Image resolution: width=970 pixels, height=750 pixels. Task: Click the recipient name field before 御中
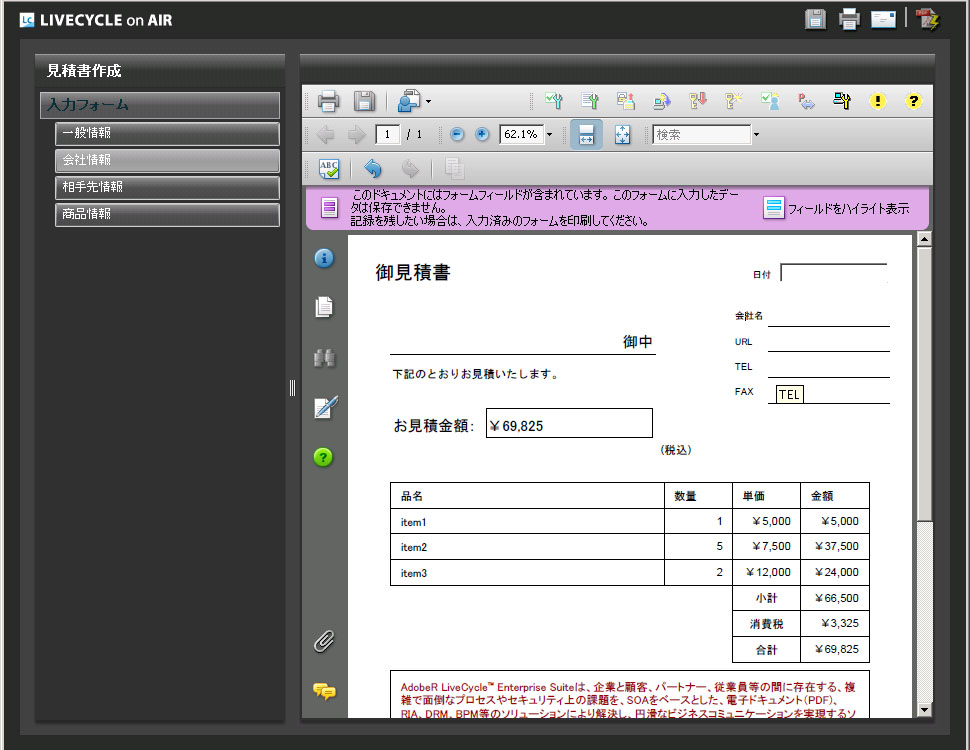tap(505, 342)
